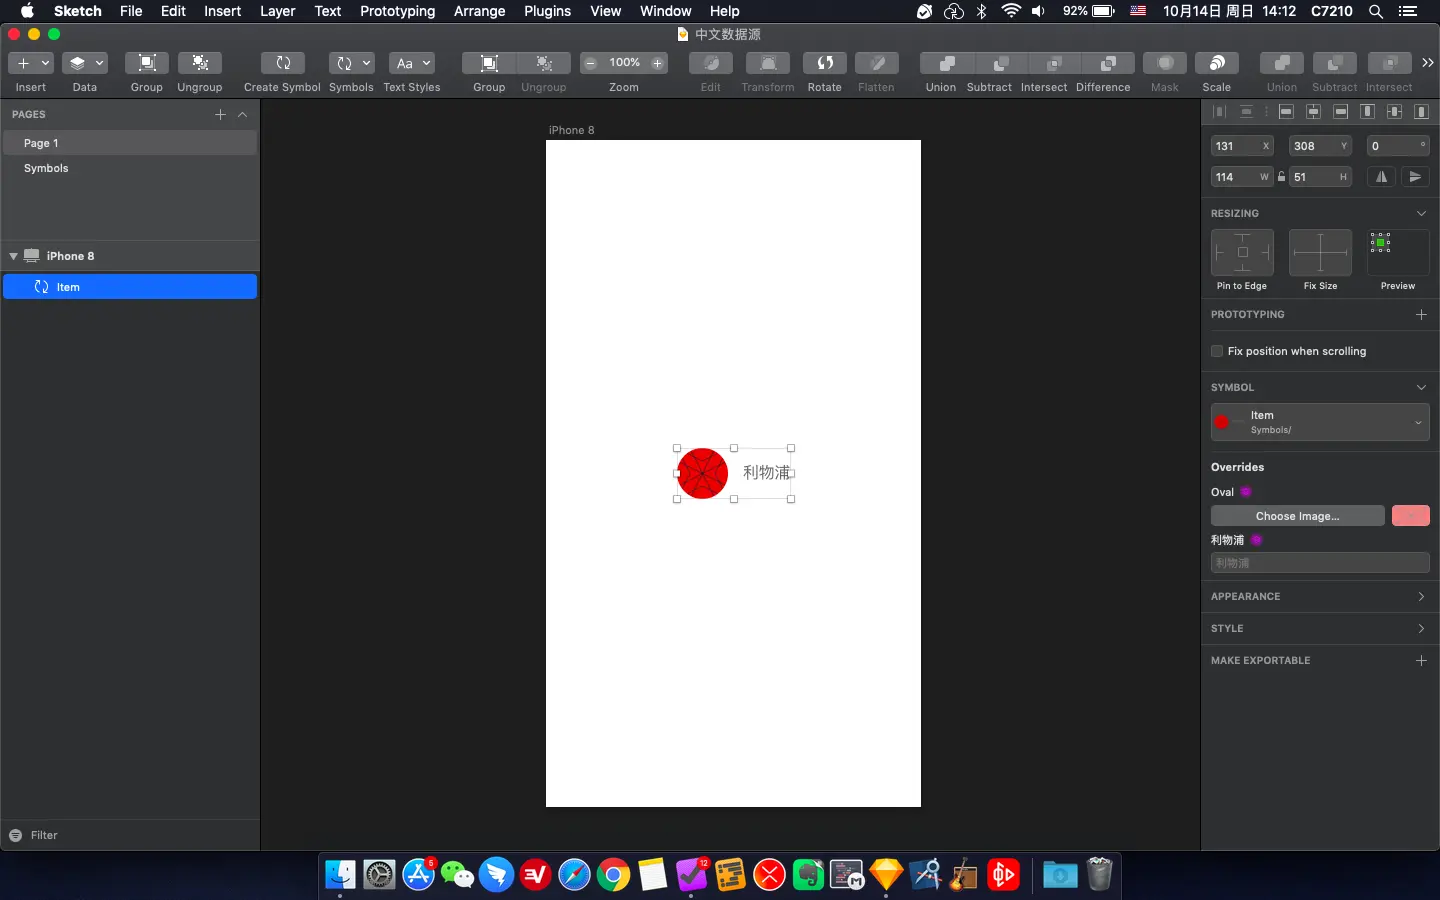Open Sketch from the Dock
This screenshot has width=1440, height=900.
coord(887,875)
